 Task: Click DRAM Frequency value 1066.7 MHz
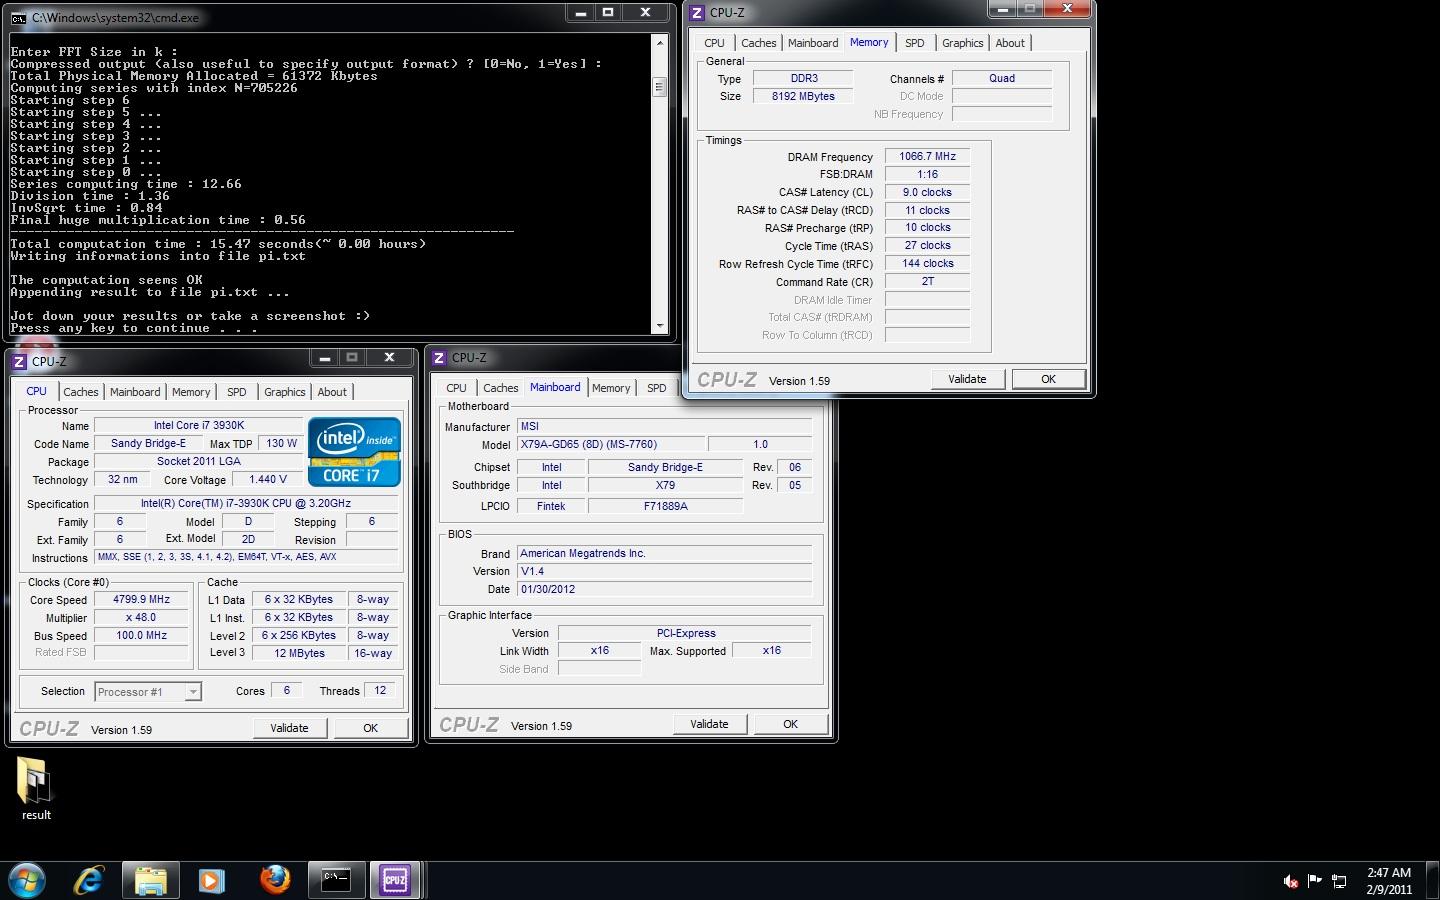(x=927, y=156)
